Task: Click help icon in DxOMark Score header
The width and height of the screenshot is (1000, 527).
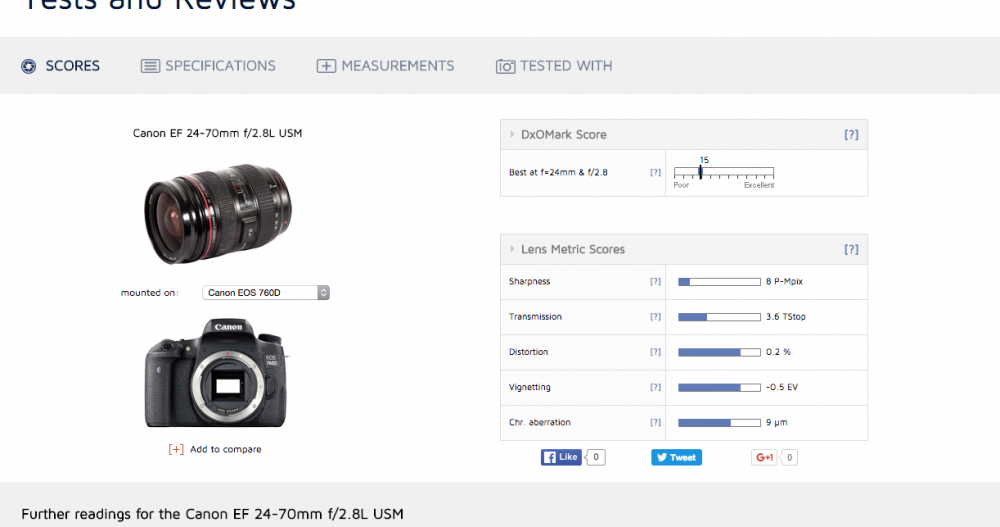Action: [850, 135]
